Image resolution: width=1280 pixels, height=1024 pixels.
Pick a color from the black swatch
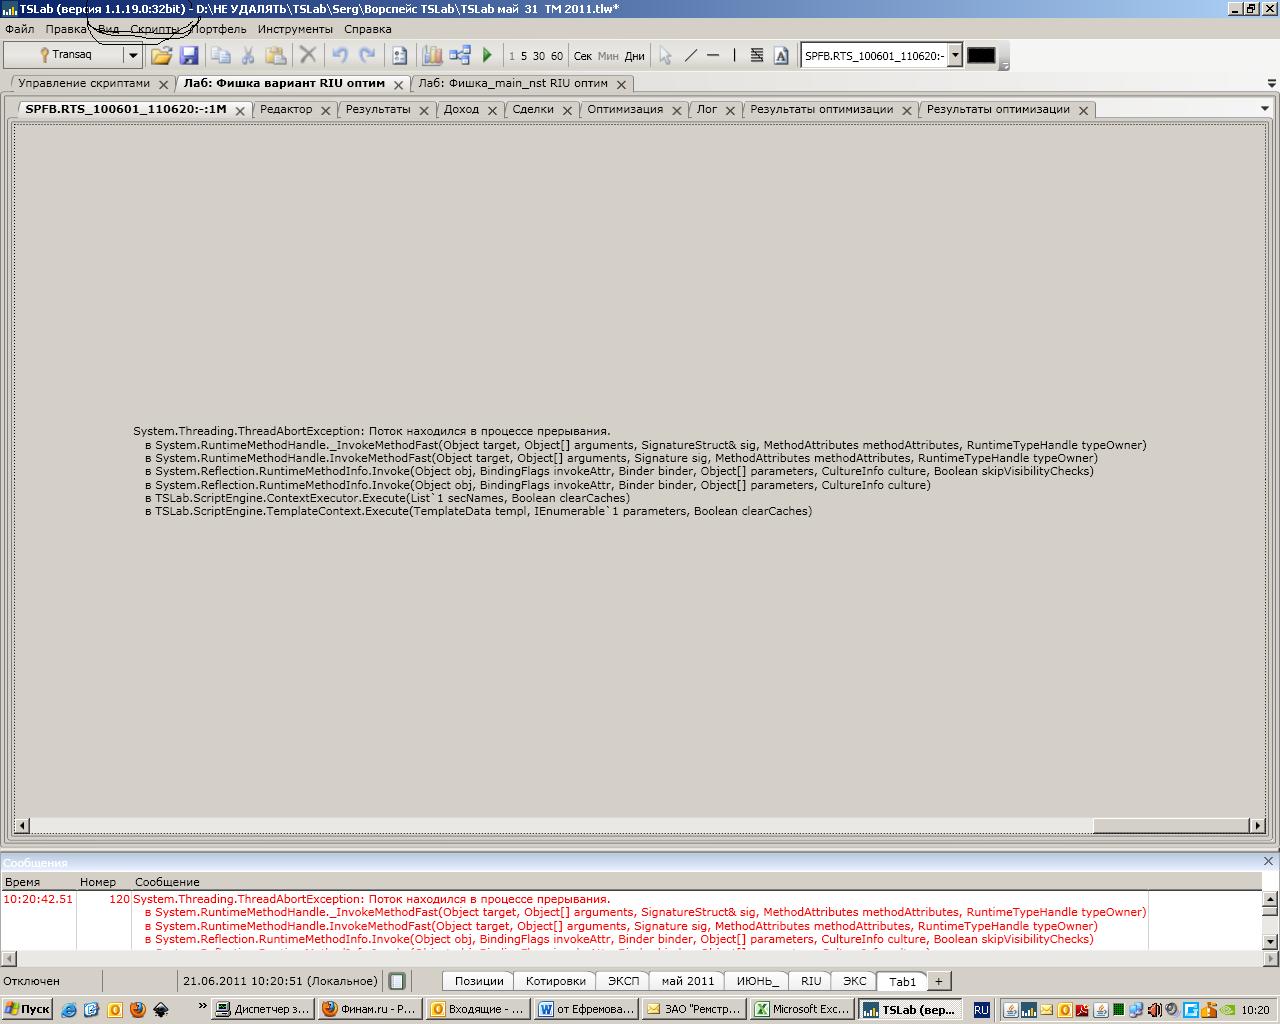click(x=981, y=55)
